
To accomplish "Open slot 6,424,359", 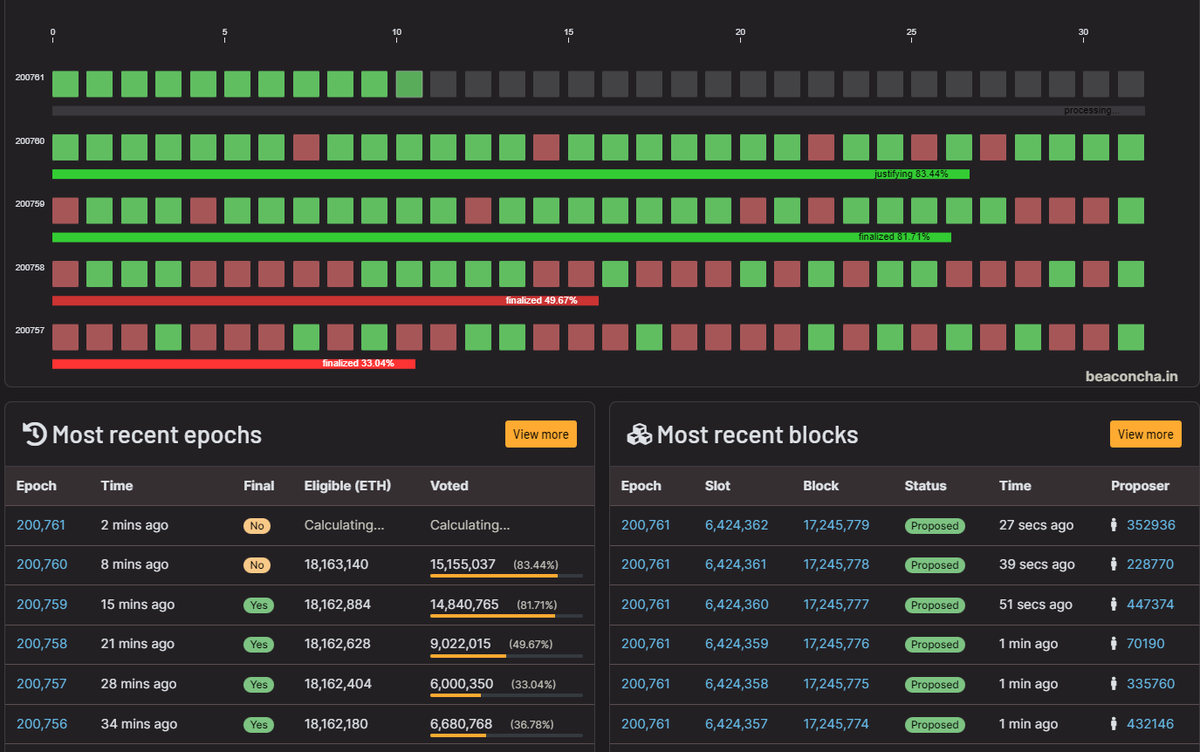I will click(737, 644).
